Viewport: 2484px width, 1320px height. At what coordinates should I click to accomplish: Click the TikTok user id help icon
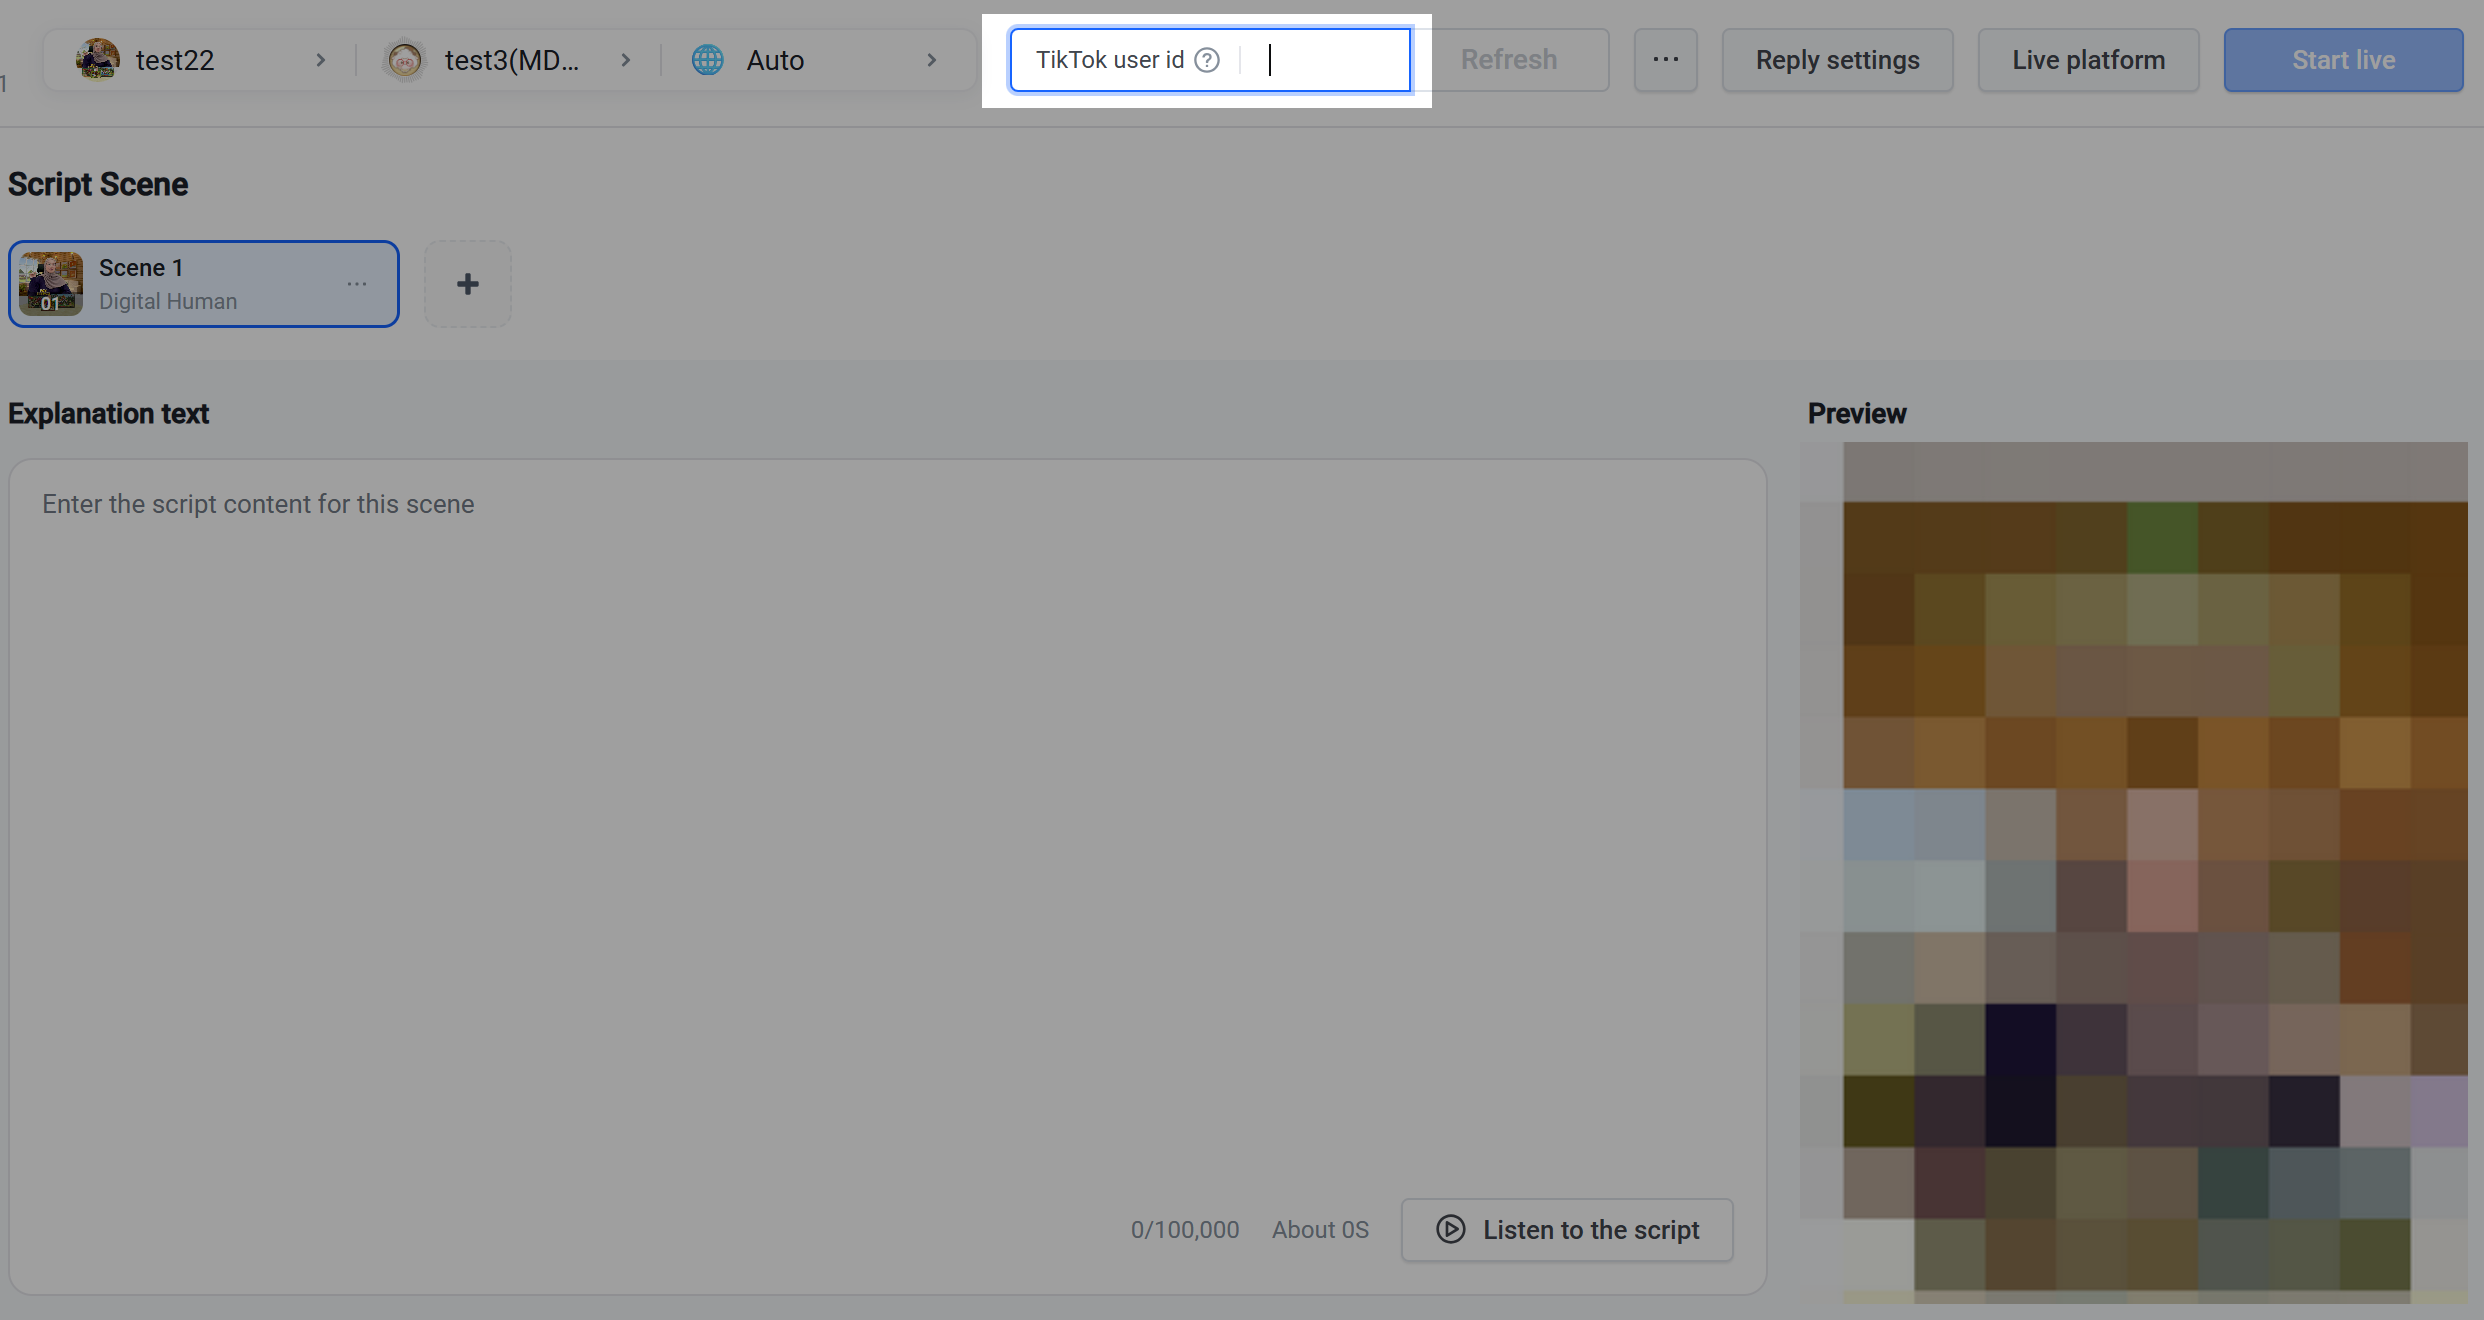1207,60
